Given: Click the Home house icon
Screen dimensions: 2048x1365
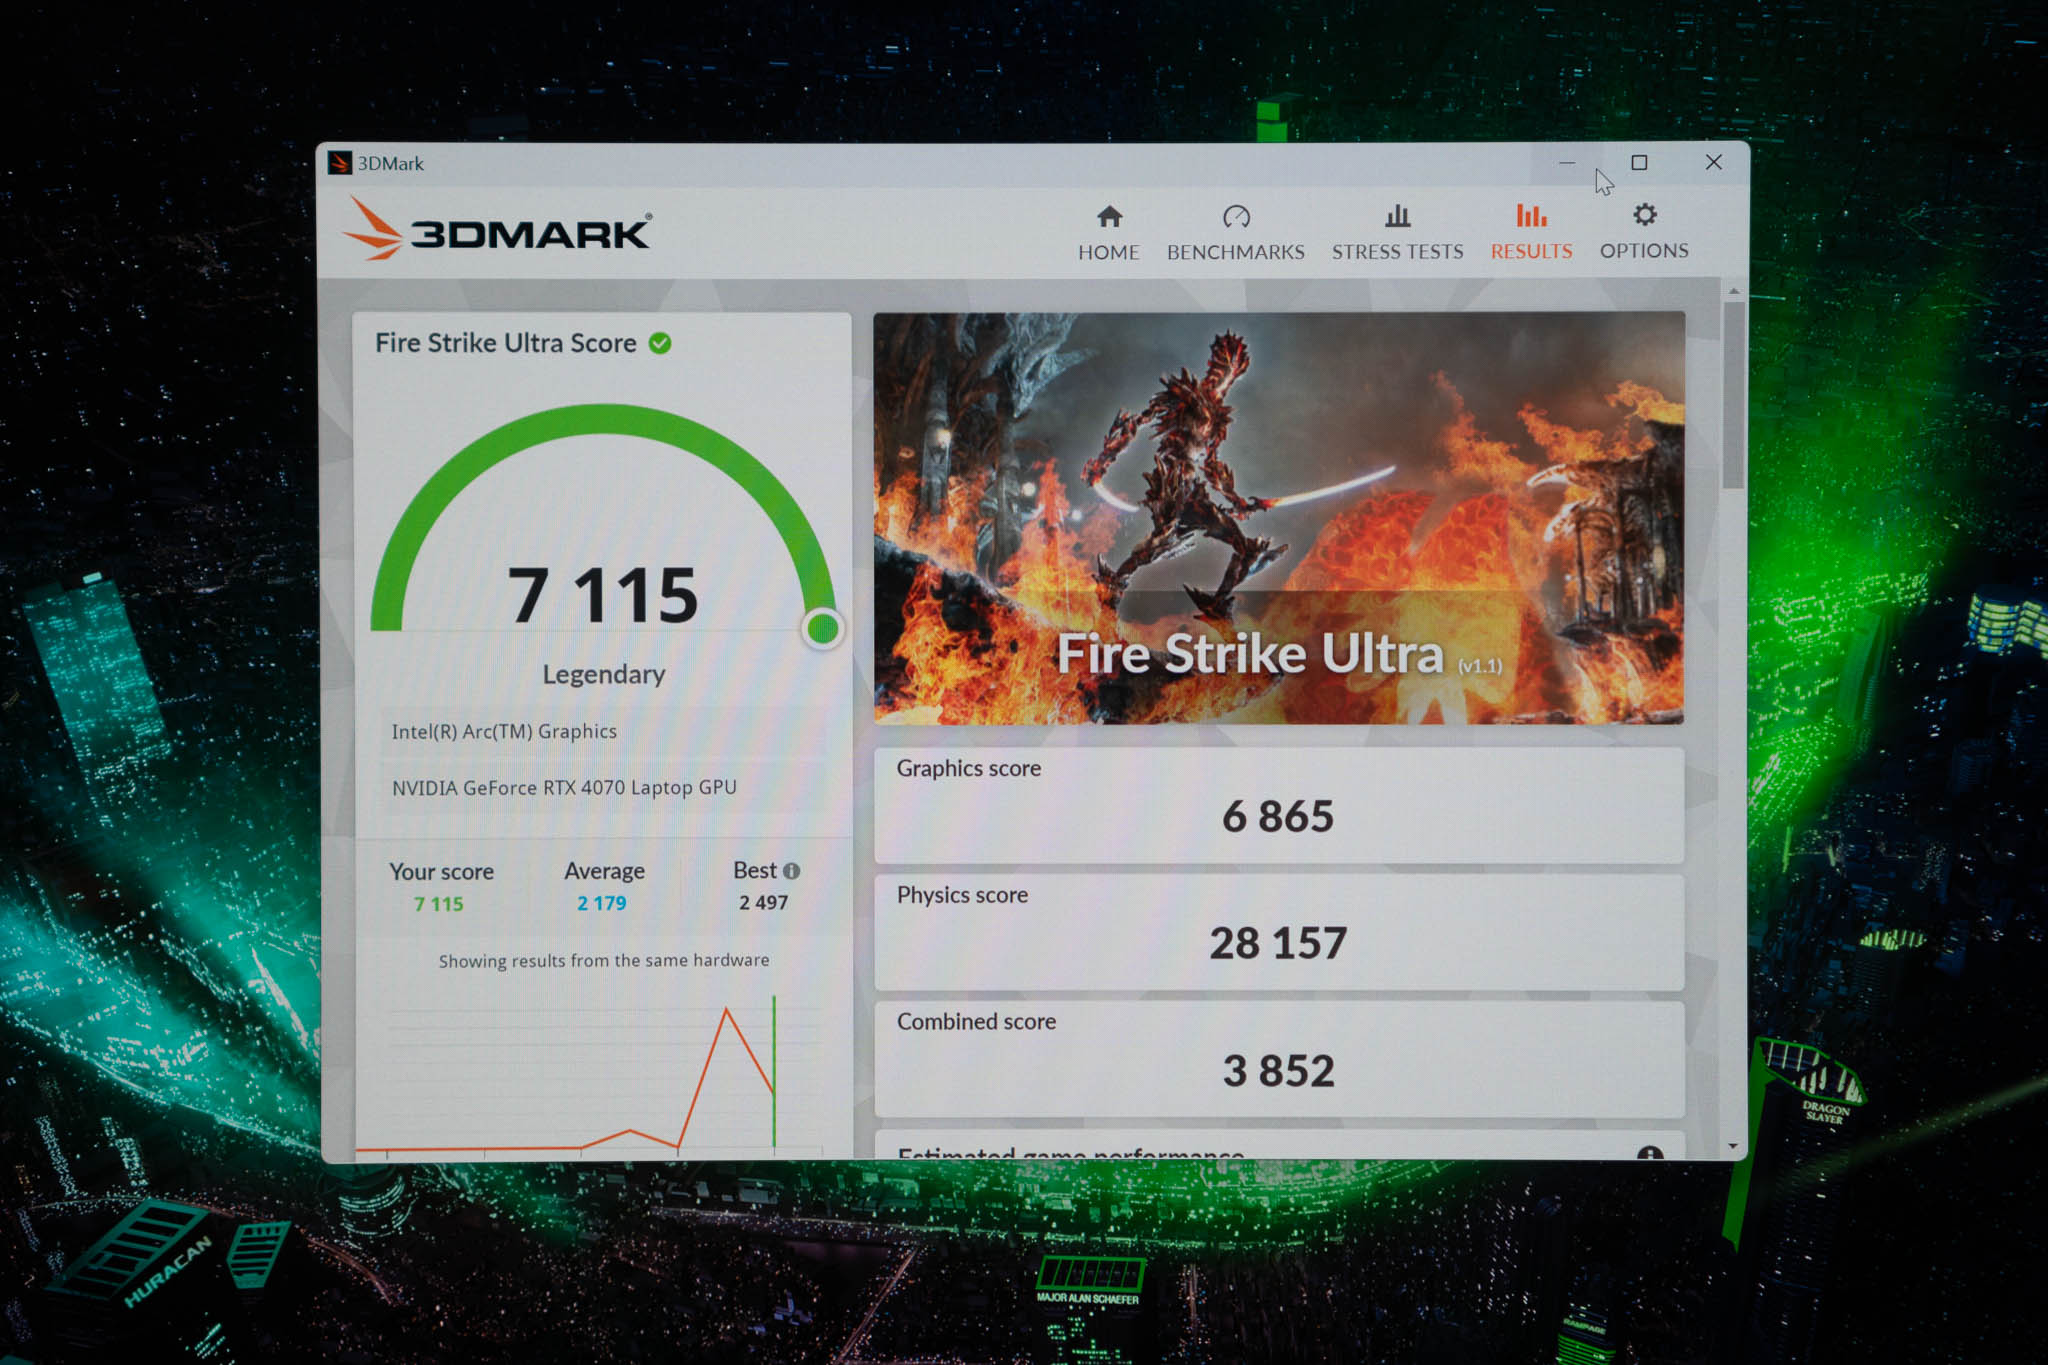Looking at the screenshot, I should [x=1109, y=216].
